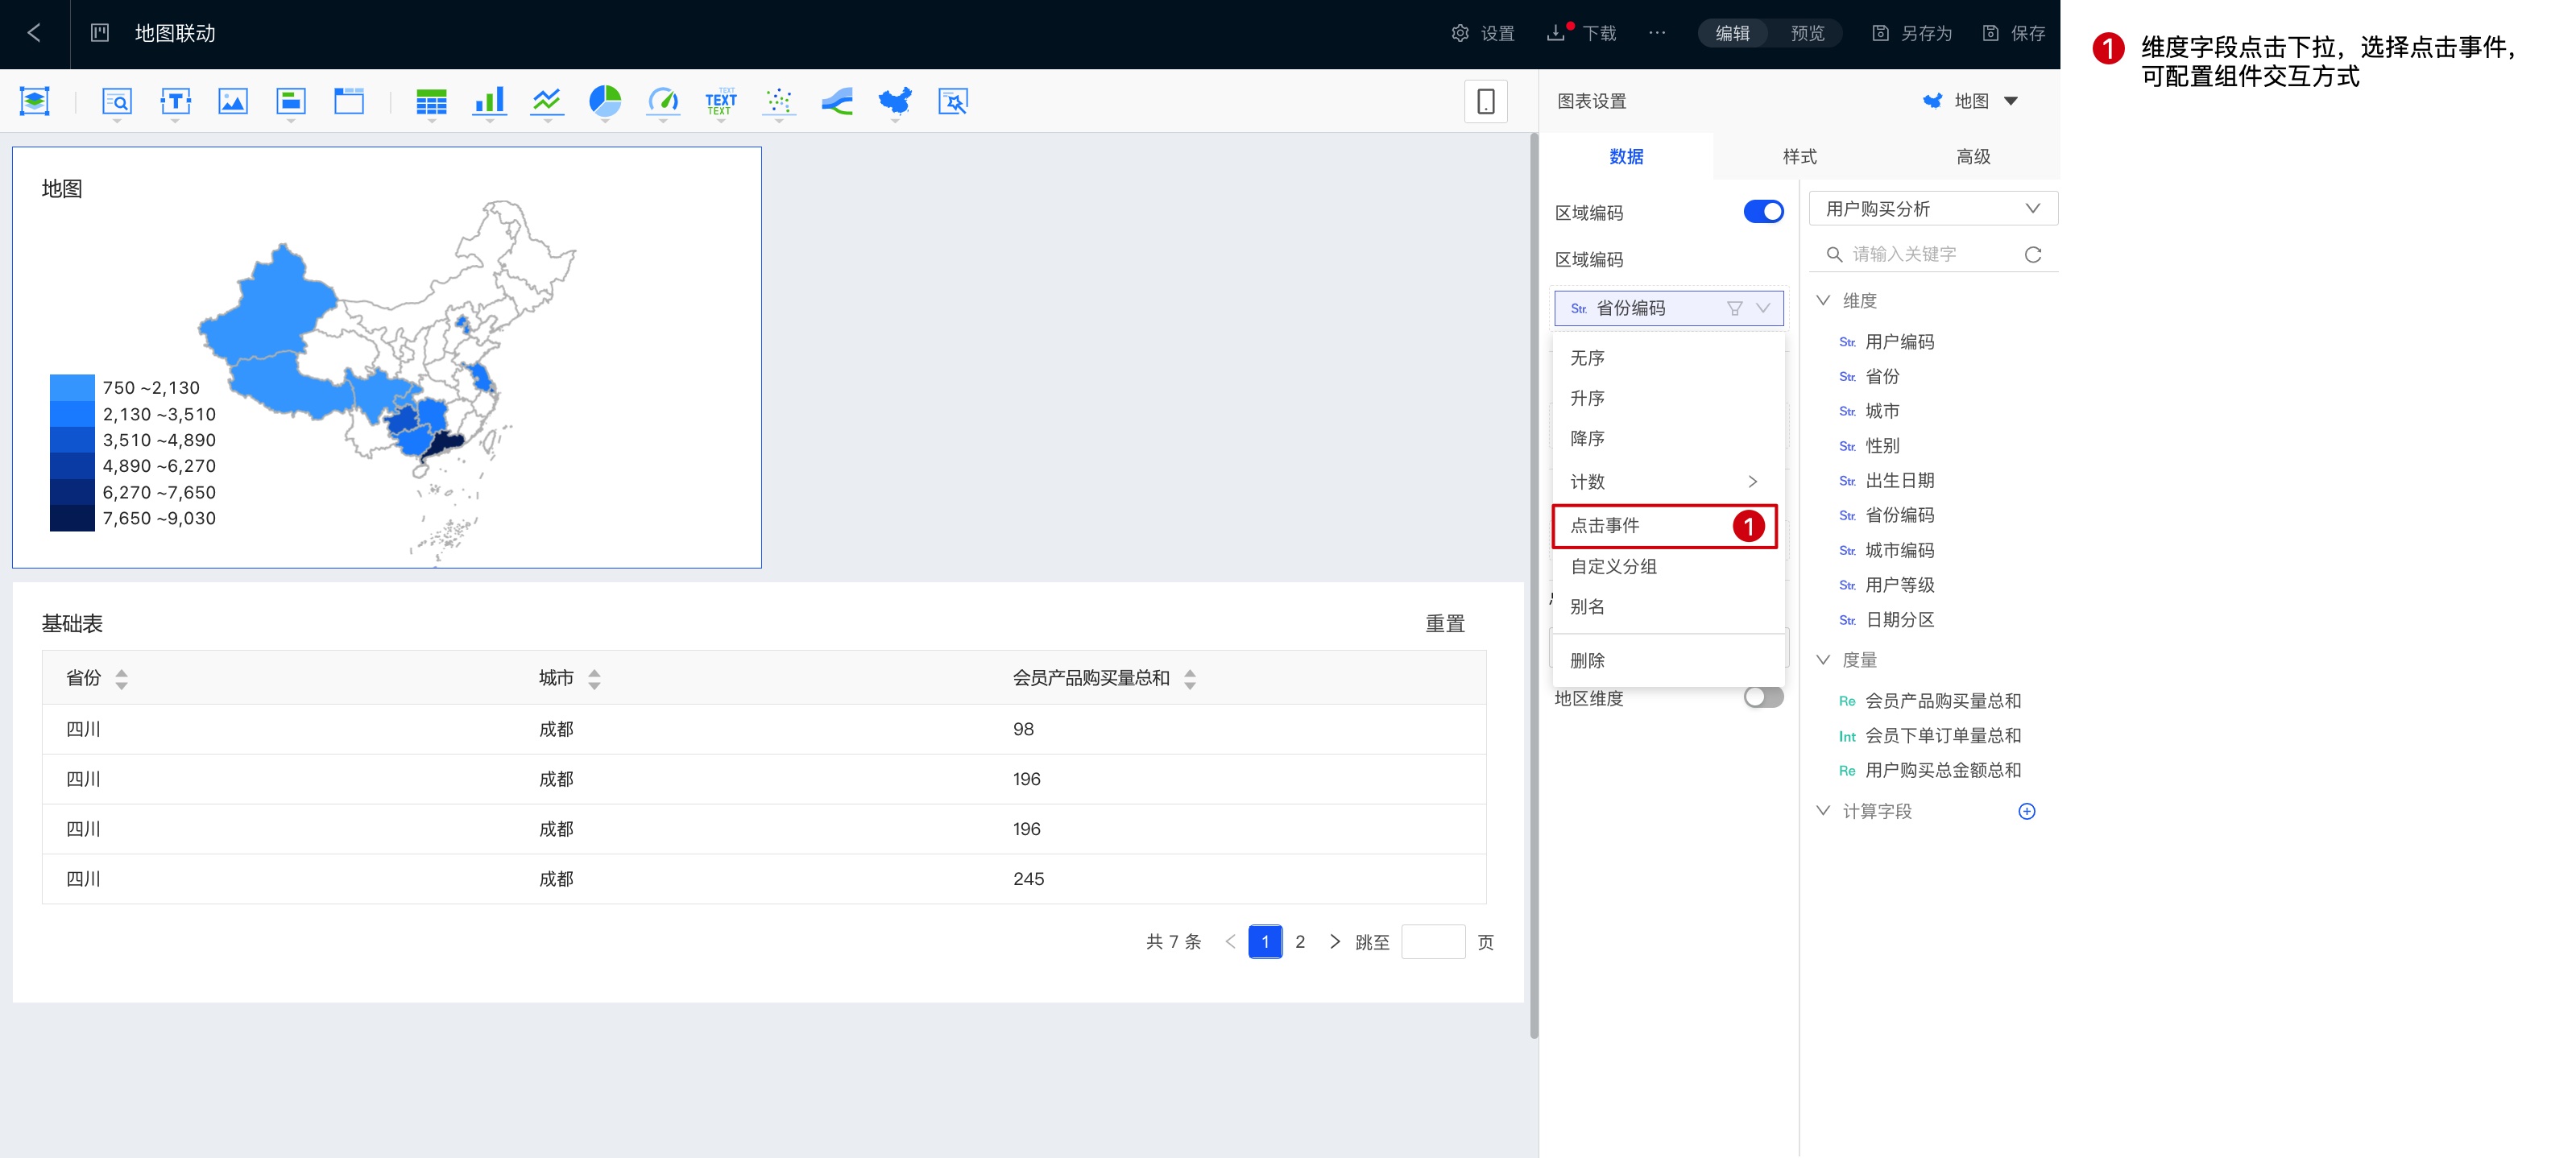Insert a text box widget
The height and width of the screenshot is (1158, 2576).
pos(175,101)
